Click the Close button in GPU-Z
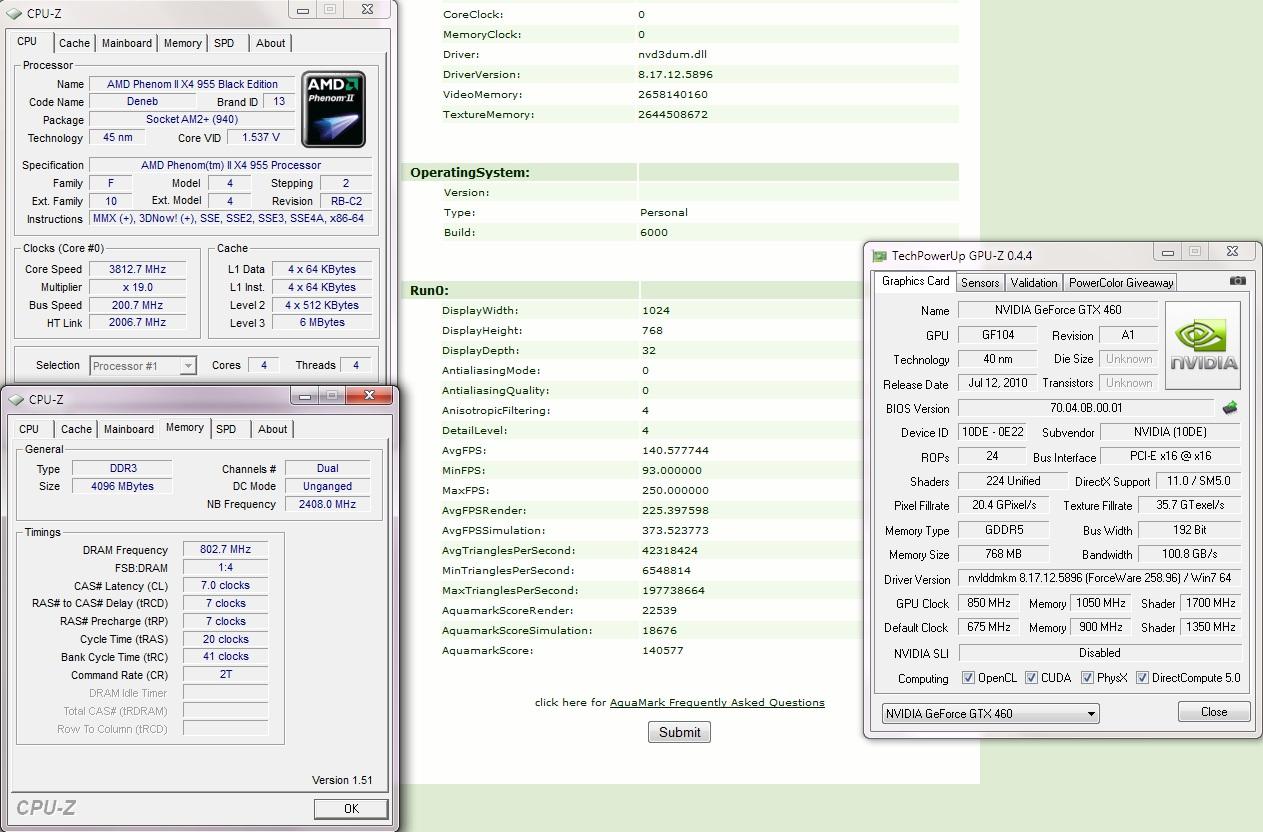Viewport: 1263px width, 832px height. tap(1214, 712)
